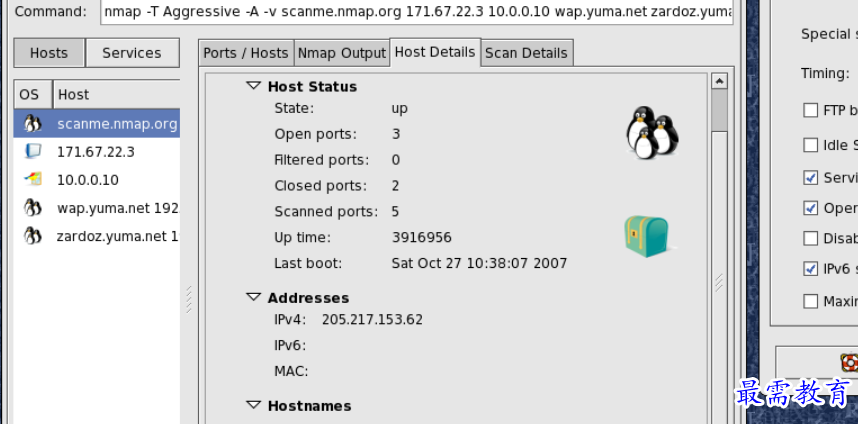Collapse the Hostnames section

tap(253, 406)
